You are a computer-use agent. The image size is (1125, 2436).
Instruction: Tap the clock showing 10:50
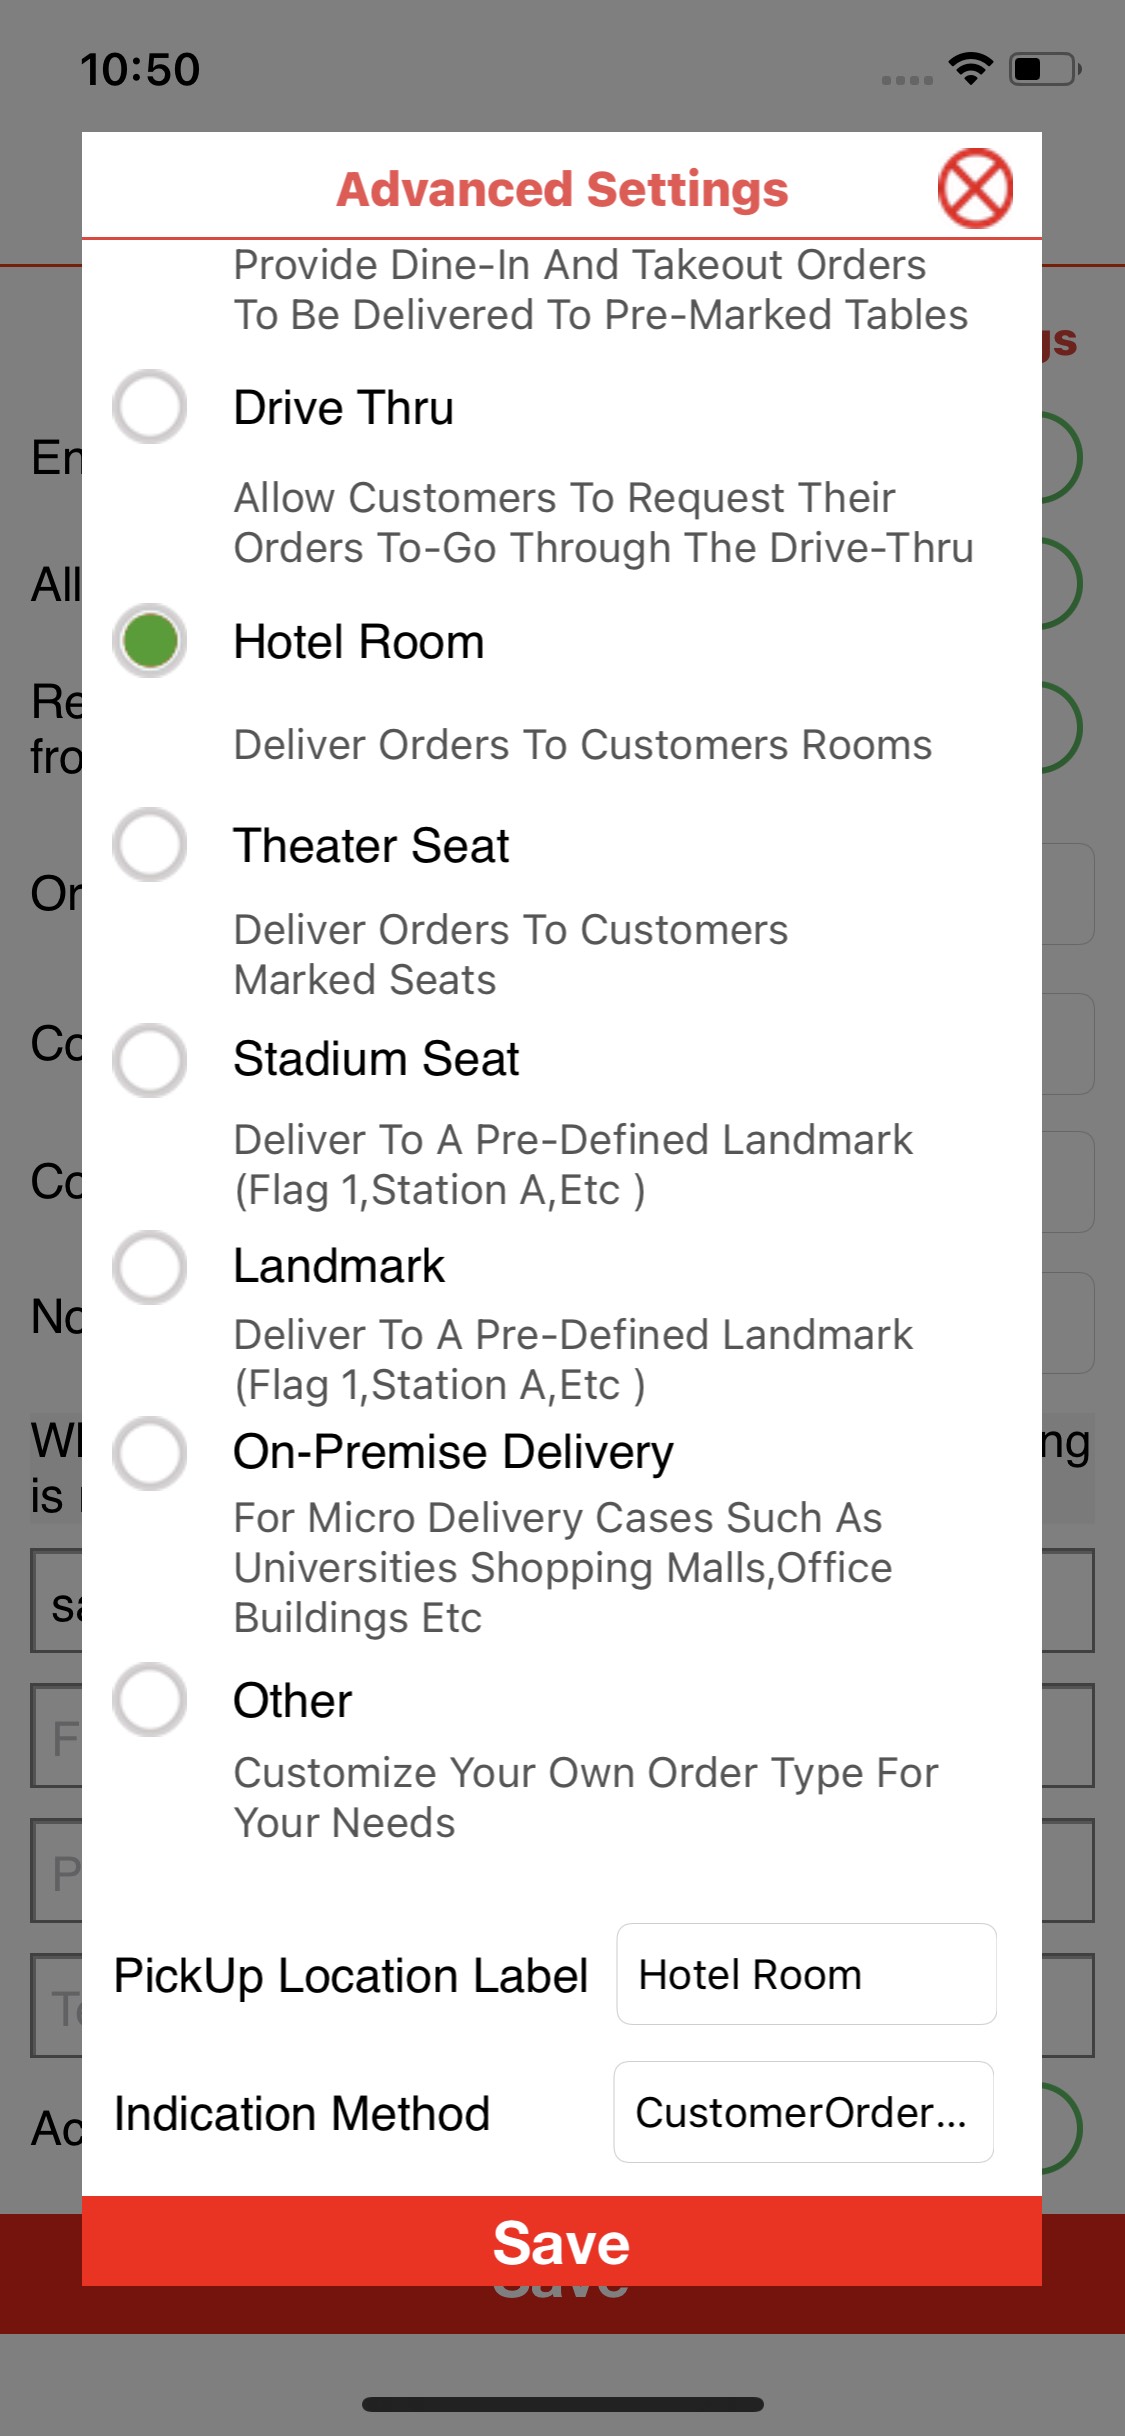[x=140, y=69]
